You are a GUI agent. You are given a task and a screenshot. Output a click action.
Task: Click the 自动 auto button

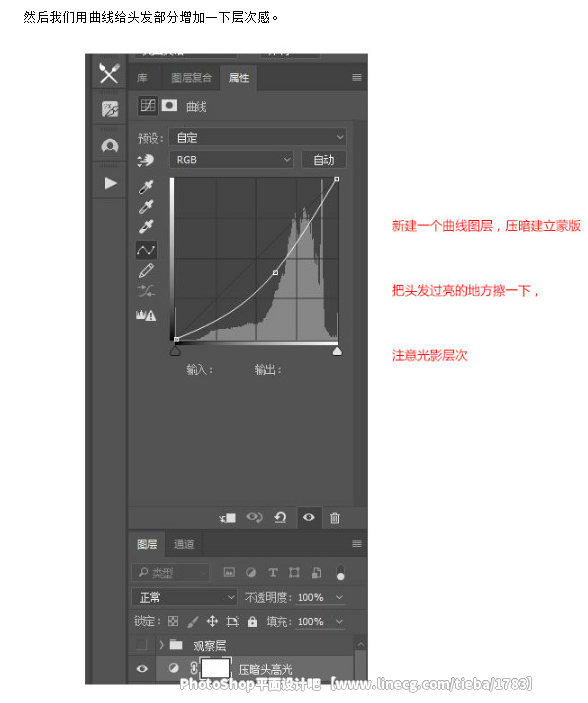pos(324,160)
